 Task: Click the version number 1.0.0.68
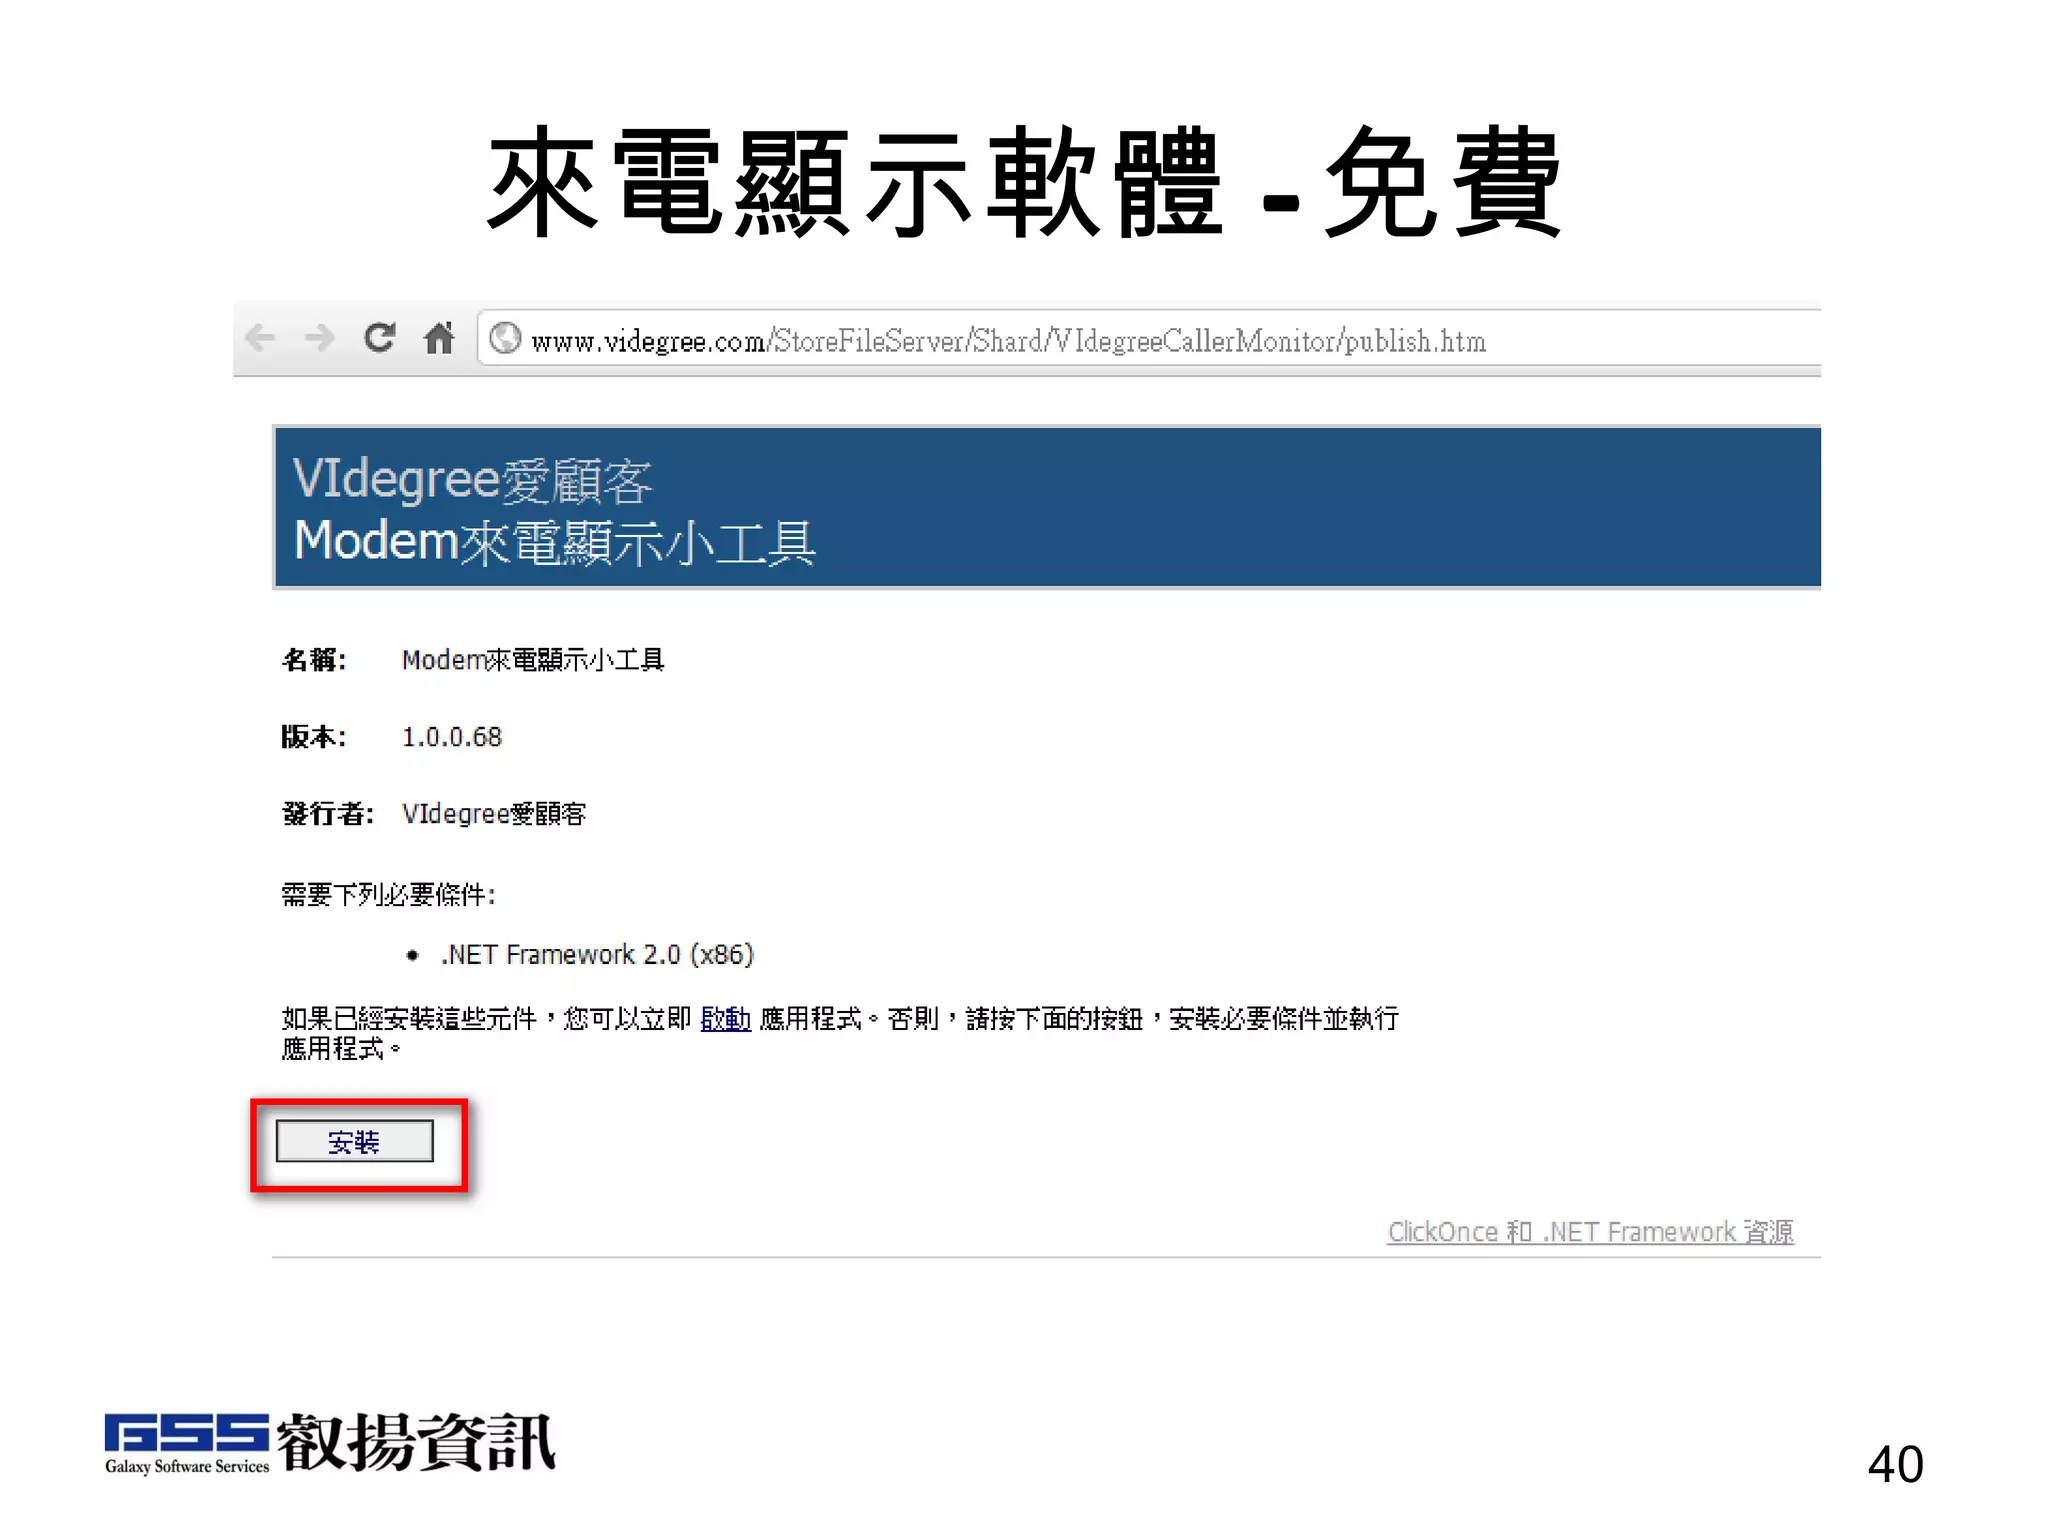tap(452, 737)
